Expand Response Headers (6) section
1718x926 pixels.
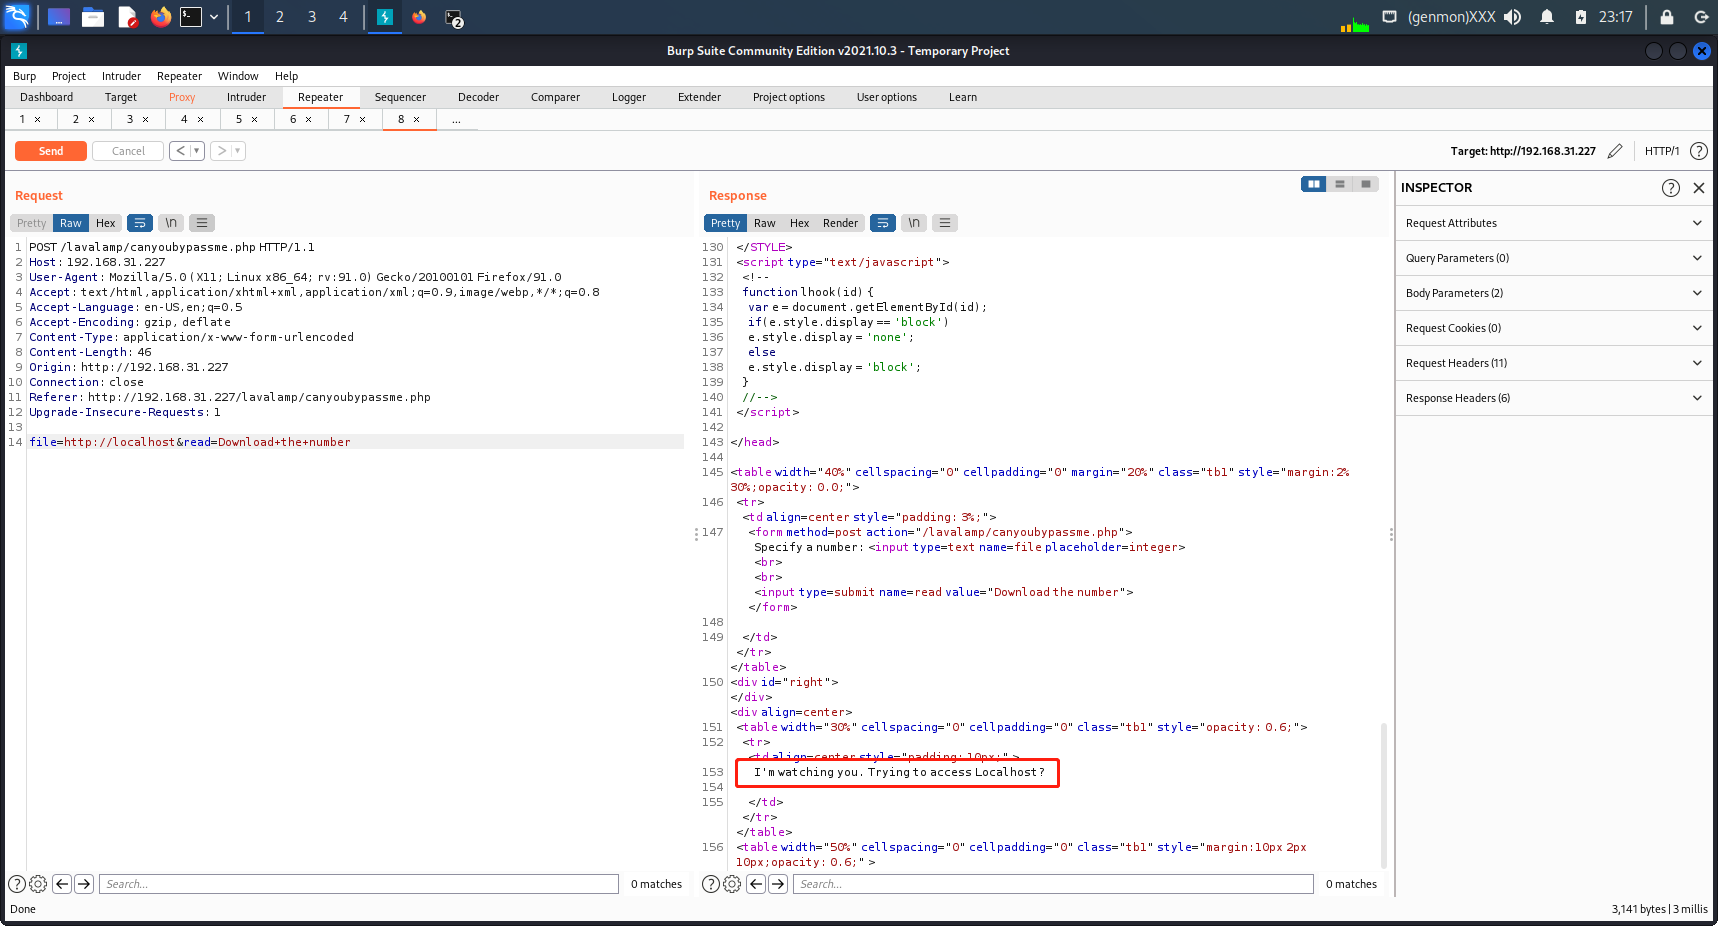pyautogui.click(x=1554, y=398)
